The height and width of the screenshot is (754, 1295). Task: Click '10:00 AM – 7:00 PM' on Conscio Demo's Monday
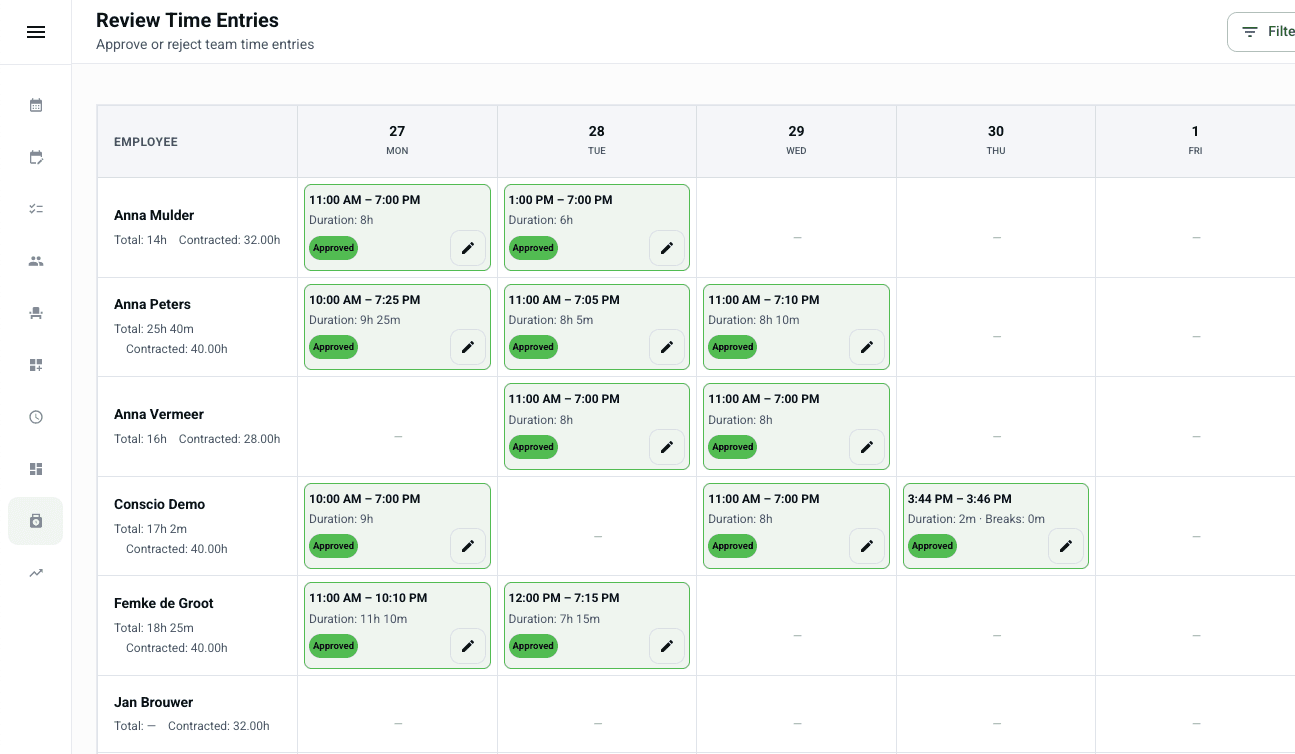tap(365, 499)
